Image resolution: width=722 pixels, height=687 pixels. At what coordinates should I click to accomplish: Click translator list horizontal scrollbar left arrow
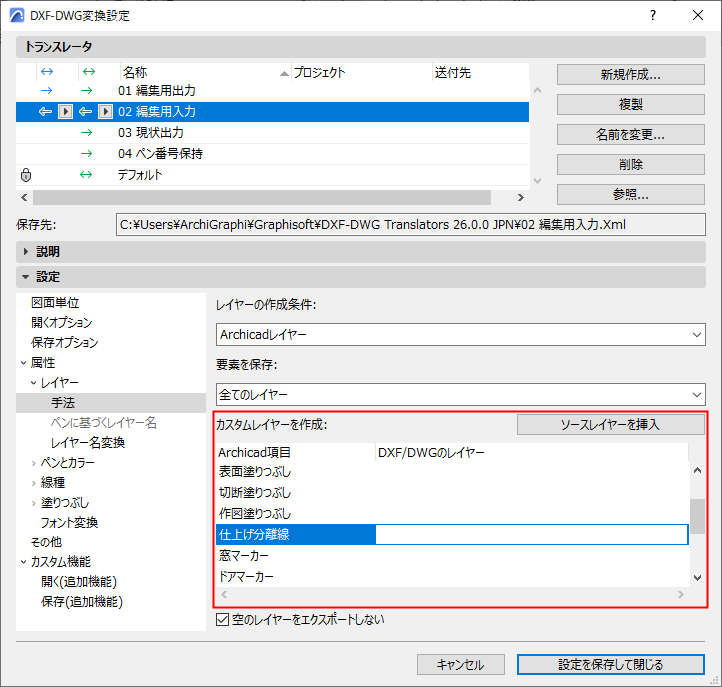click(x=24, y=198)
